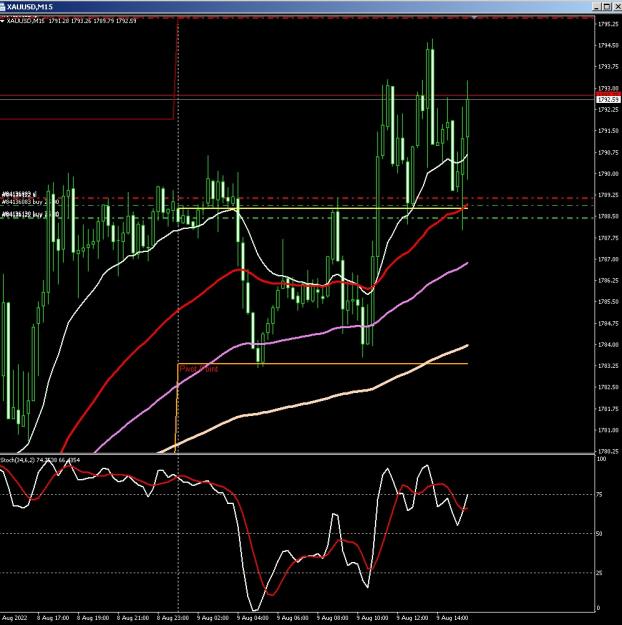Click the 8 Aug 17:00 time label
Image resolution: width=622 pixels, height=625 pixels.
pos(53,618)
